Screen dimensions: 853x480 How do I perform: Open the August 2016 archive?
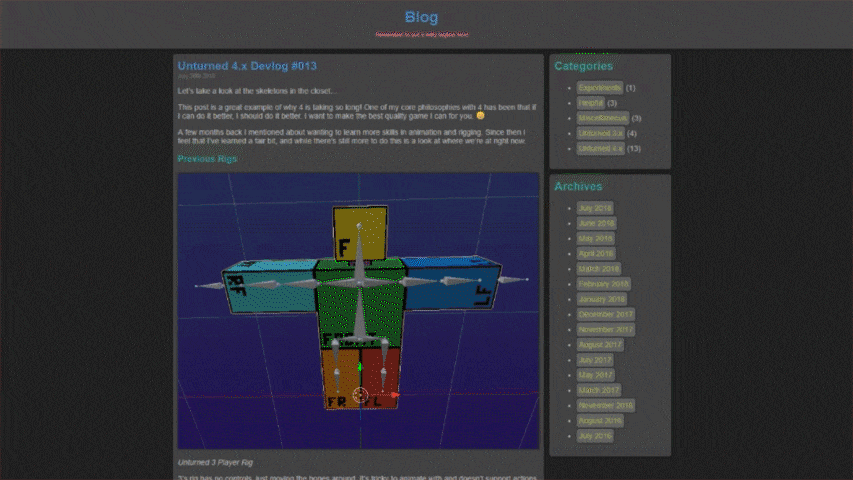(x=600, y=421)
